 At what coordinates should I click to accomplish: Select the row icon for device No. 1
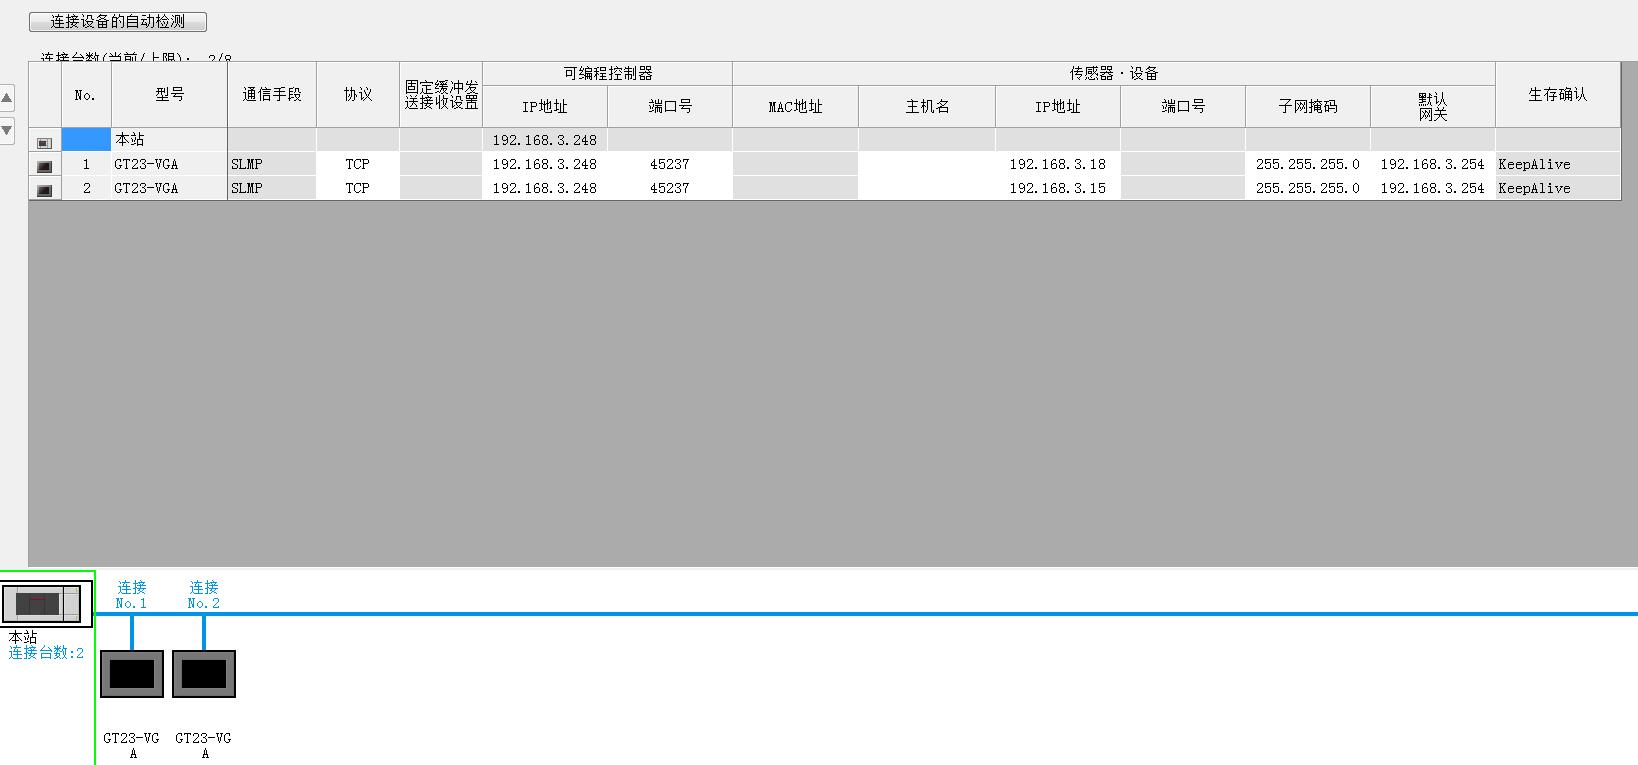(x=44, y=165)
